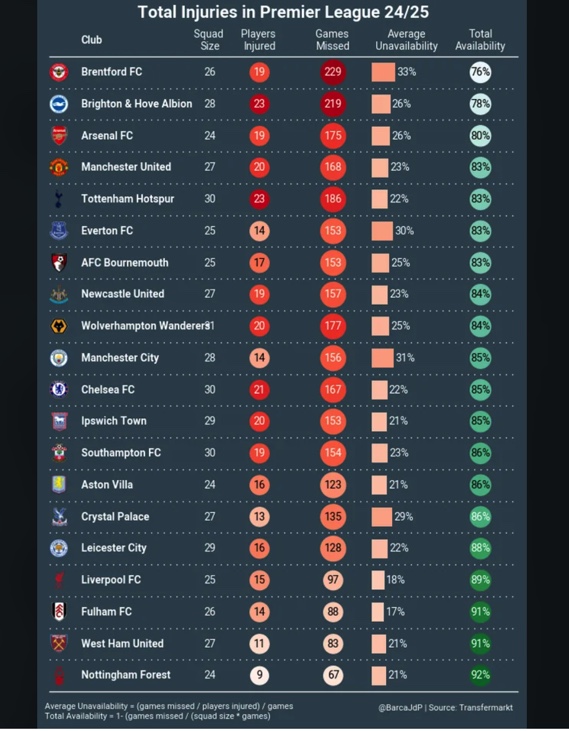Click Brentford's 229 games missed bubble
The width and height of the screenshot is (569, 731).
pos(333,72)
